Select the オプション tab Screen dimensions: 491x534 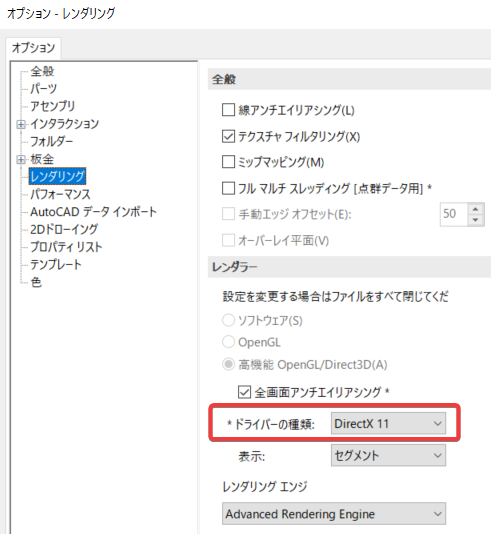[x=33, y=48]
